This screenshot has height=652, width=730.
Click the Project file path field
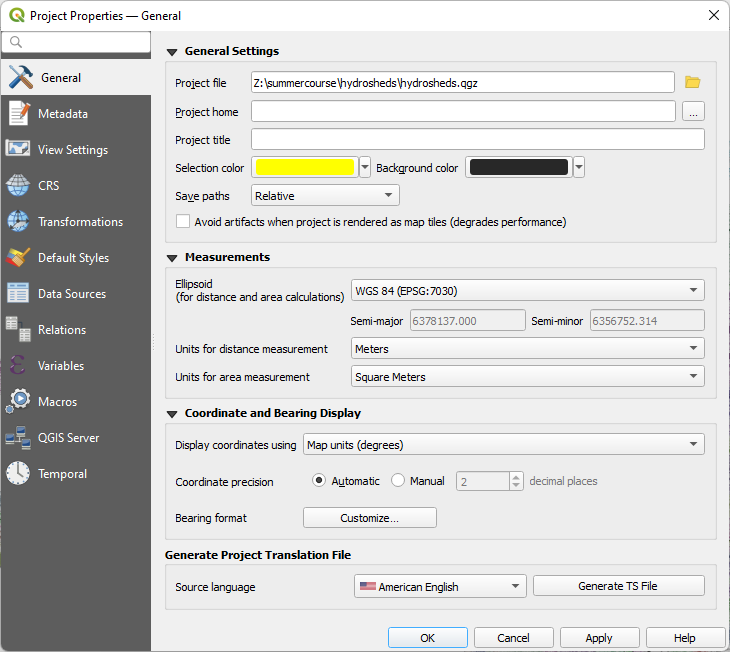tap(463, 82)
